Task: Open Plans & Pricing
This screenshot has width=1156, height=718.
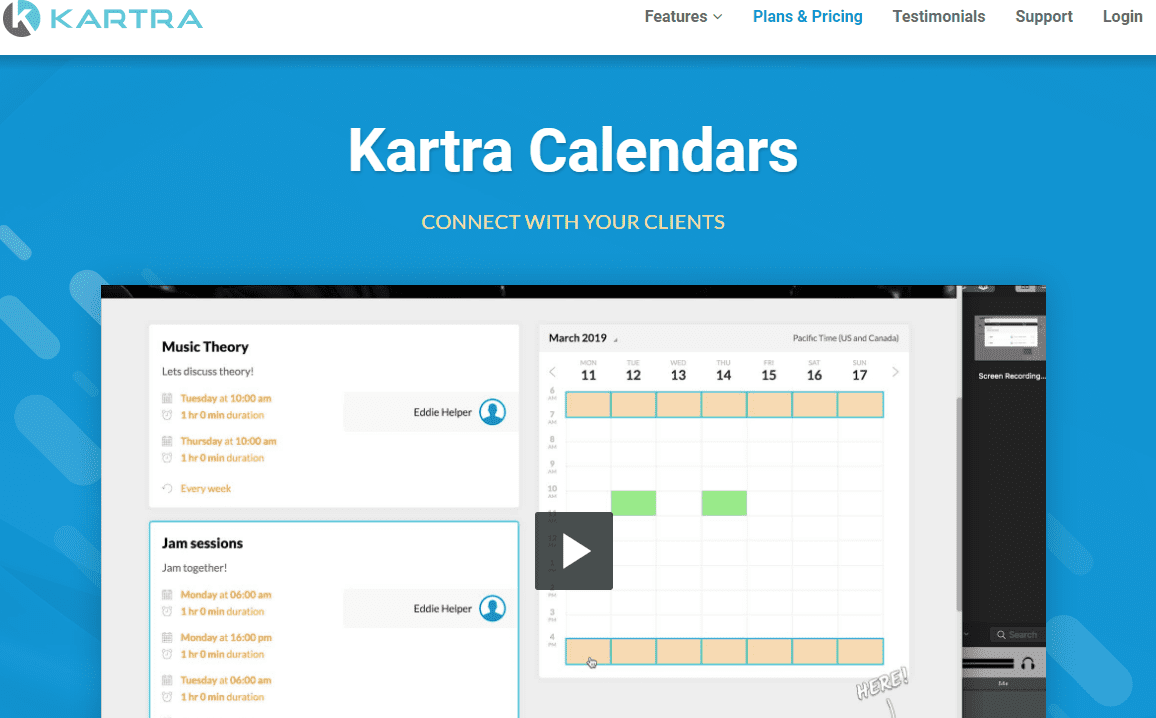Action: (807, 17)
